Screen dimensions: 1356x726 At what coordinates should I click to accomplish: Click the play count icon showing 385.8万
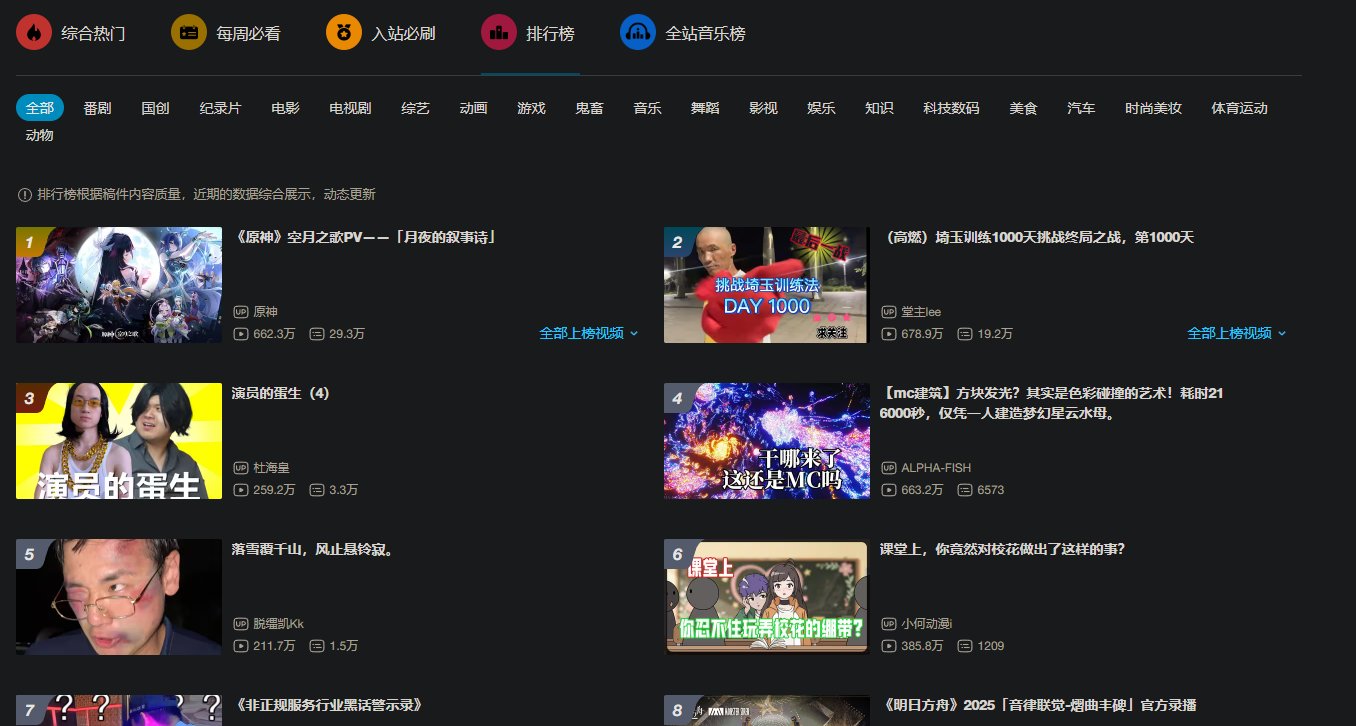[888, 646]
